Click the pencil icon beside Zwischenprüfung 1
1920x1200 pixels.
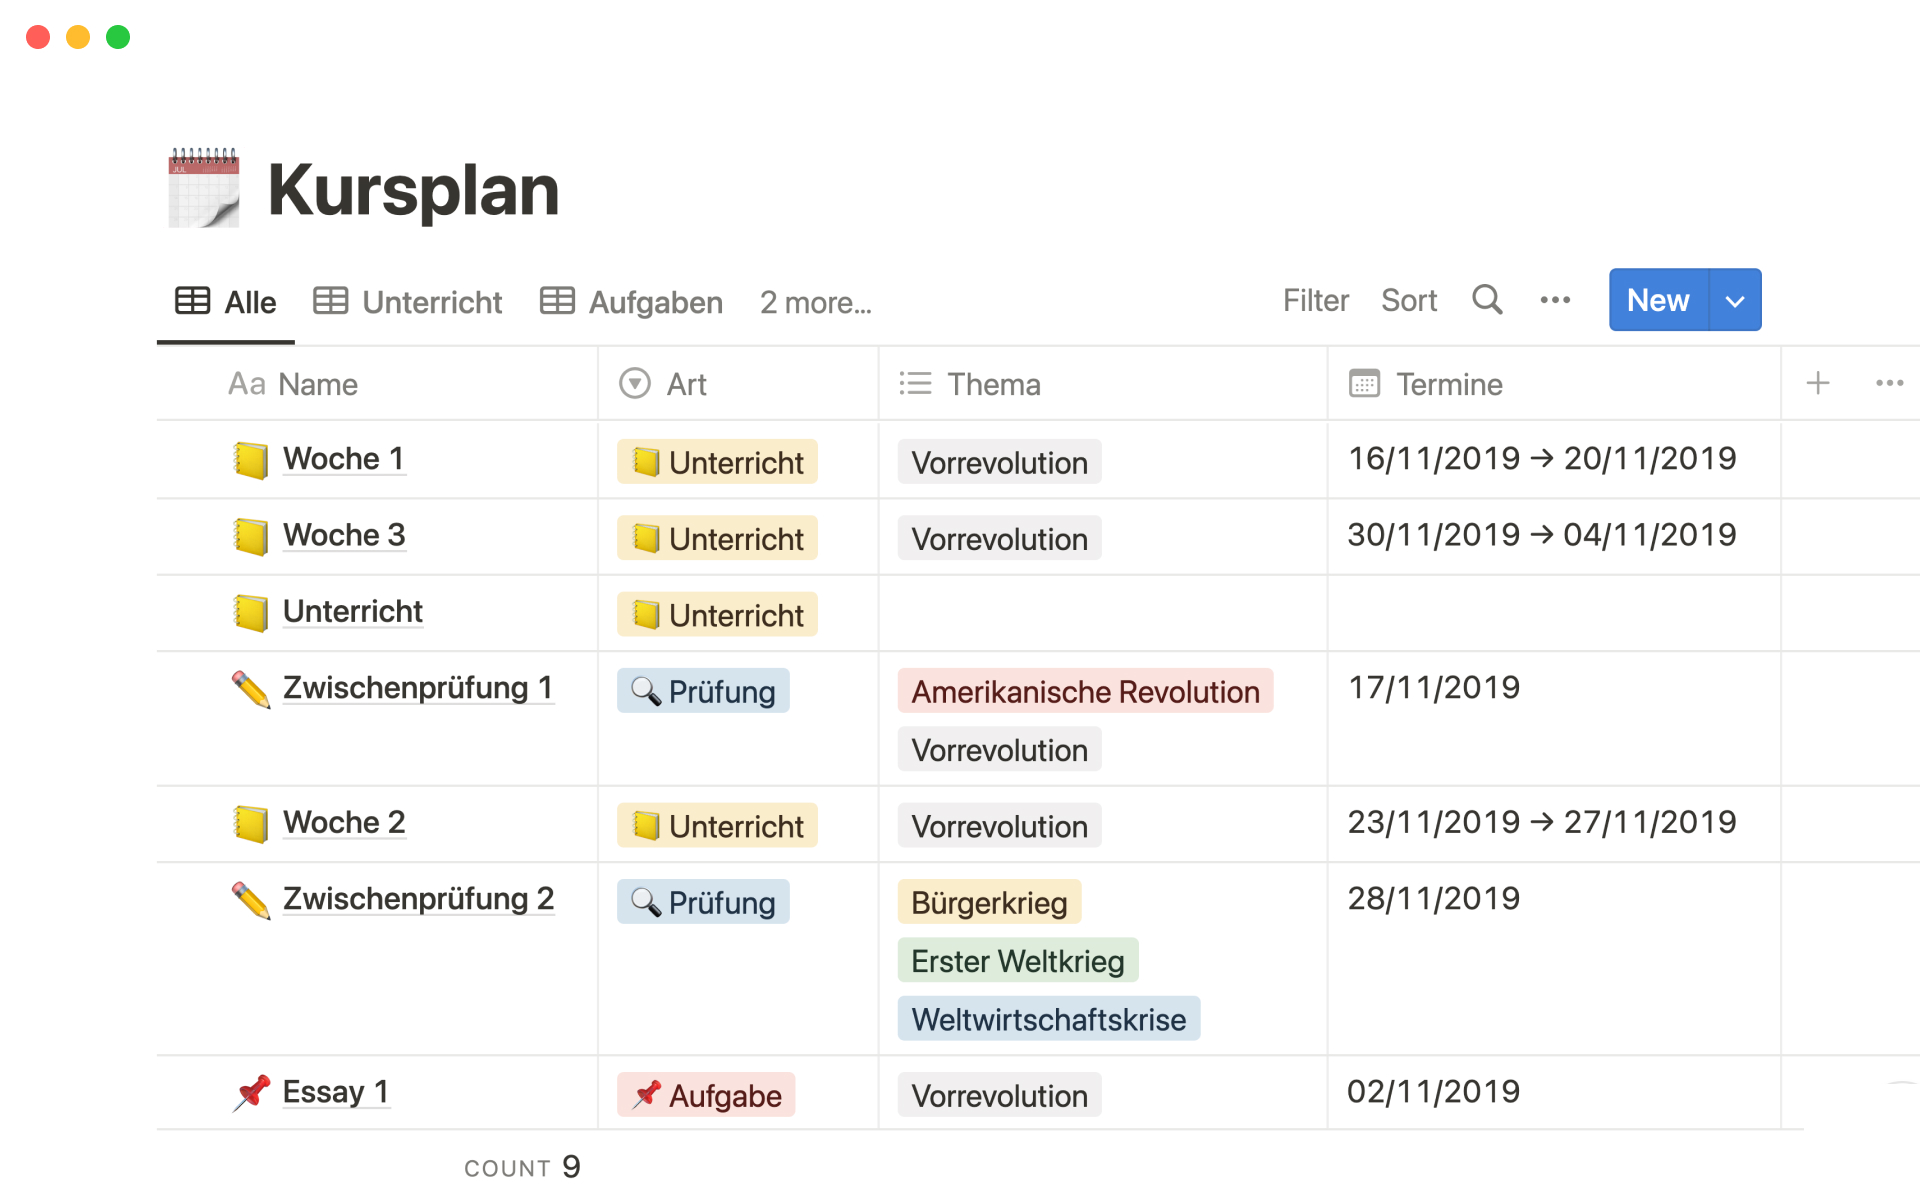(250, 689)
